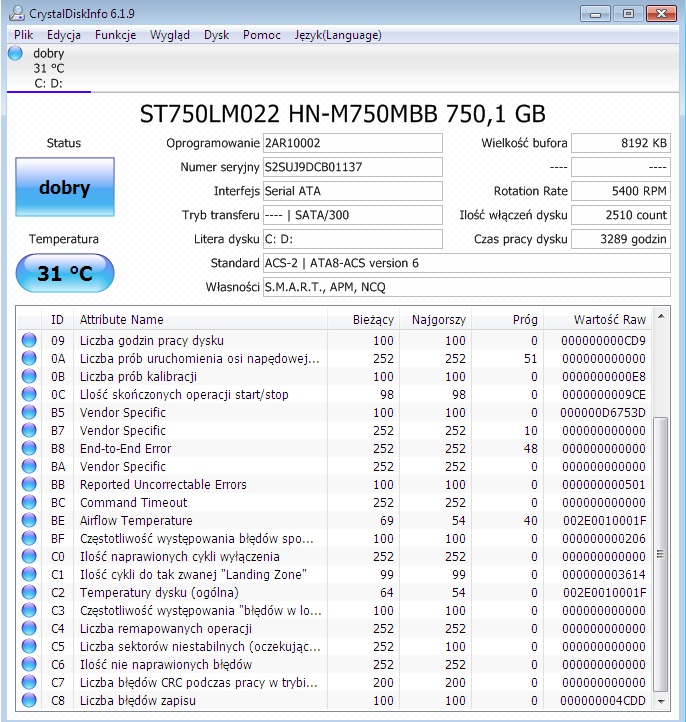This screenshot has width=686, height=722.
Task: Open the Język(Language) menu
Action: 338,35
